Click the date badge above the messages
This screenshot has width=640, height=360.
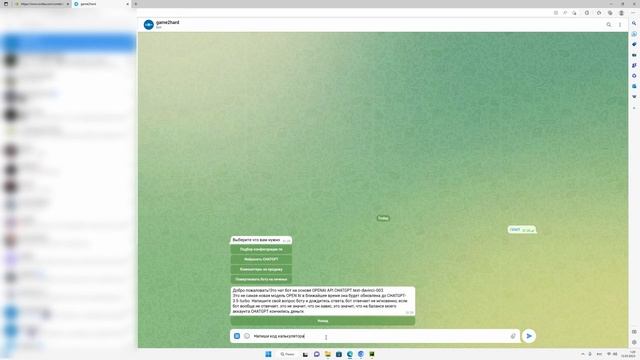[383, 218]
